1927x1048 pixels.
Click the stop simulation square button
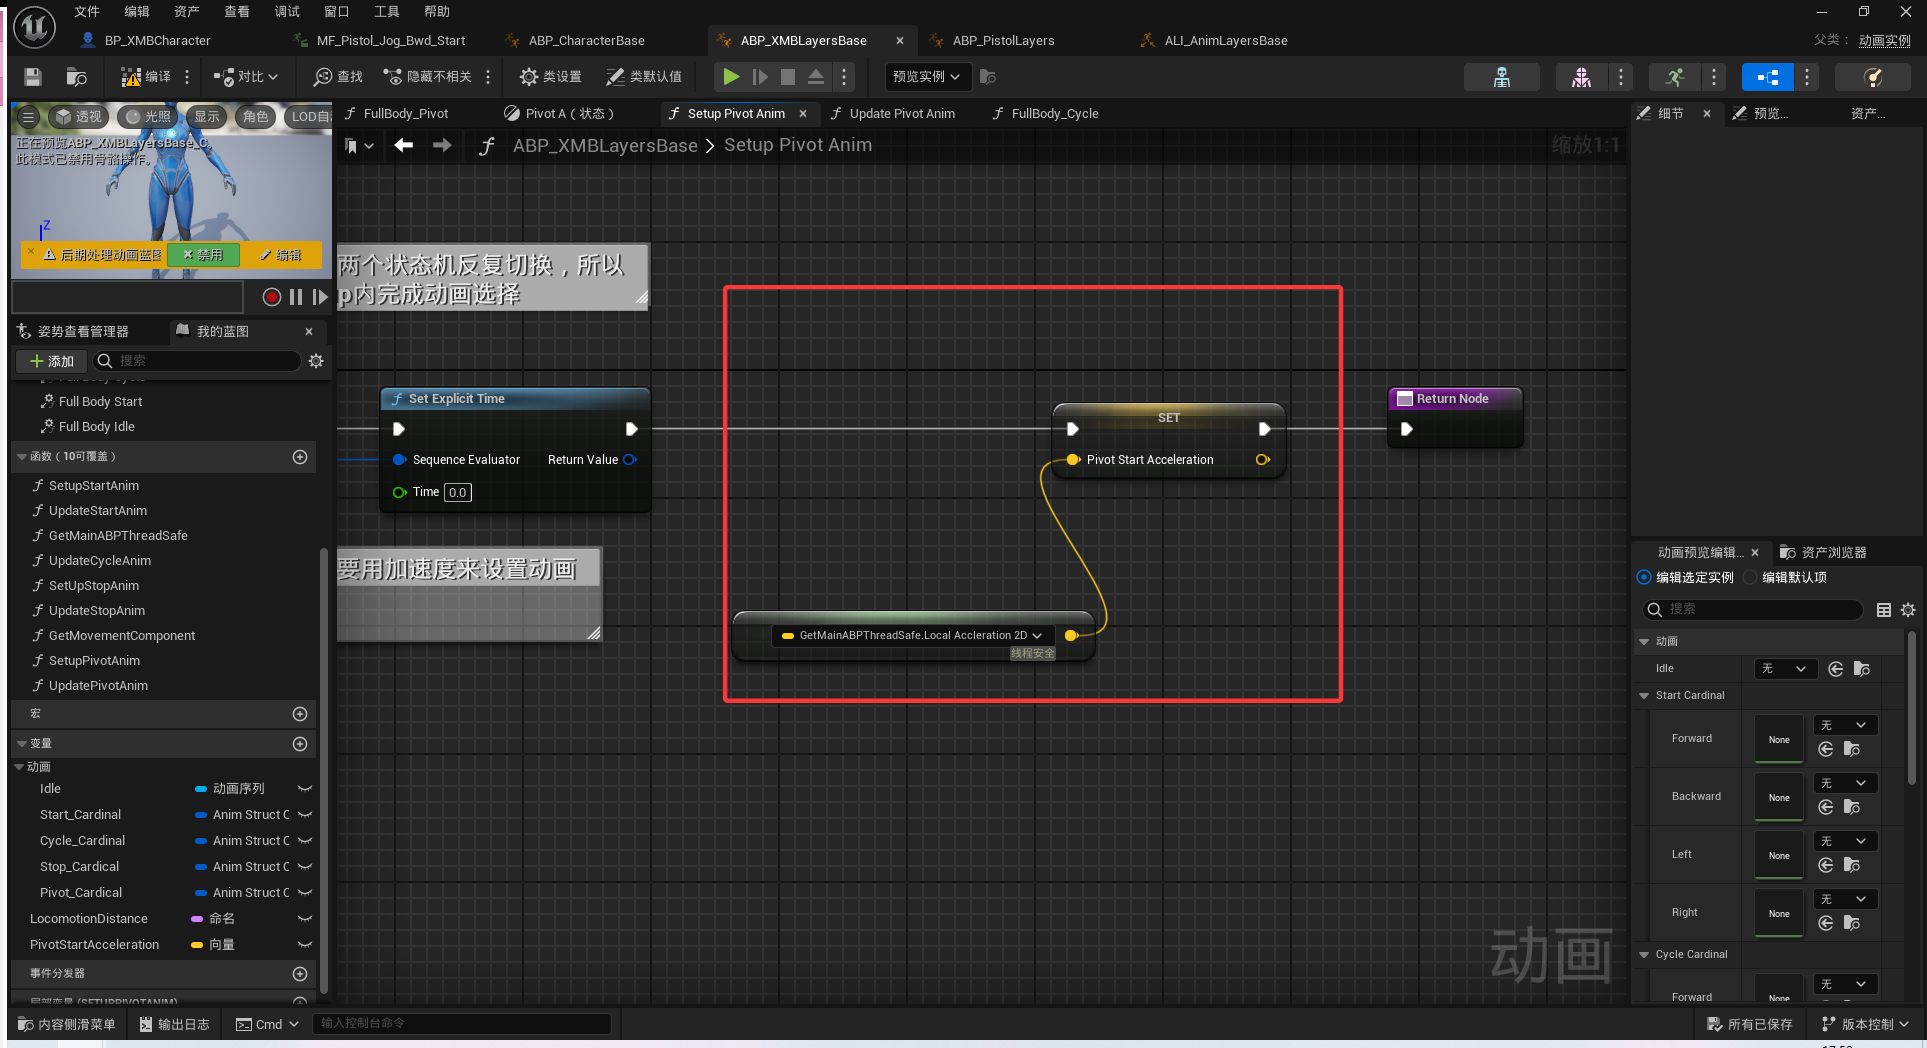(x=788, y=77)
